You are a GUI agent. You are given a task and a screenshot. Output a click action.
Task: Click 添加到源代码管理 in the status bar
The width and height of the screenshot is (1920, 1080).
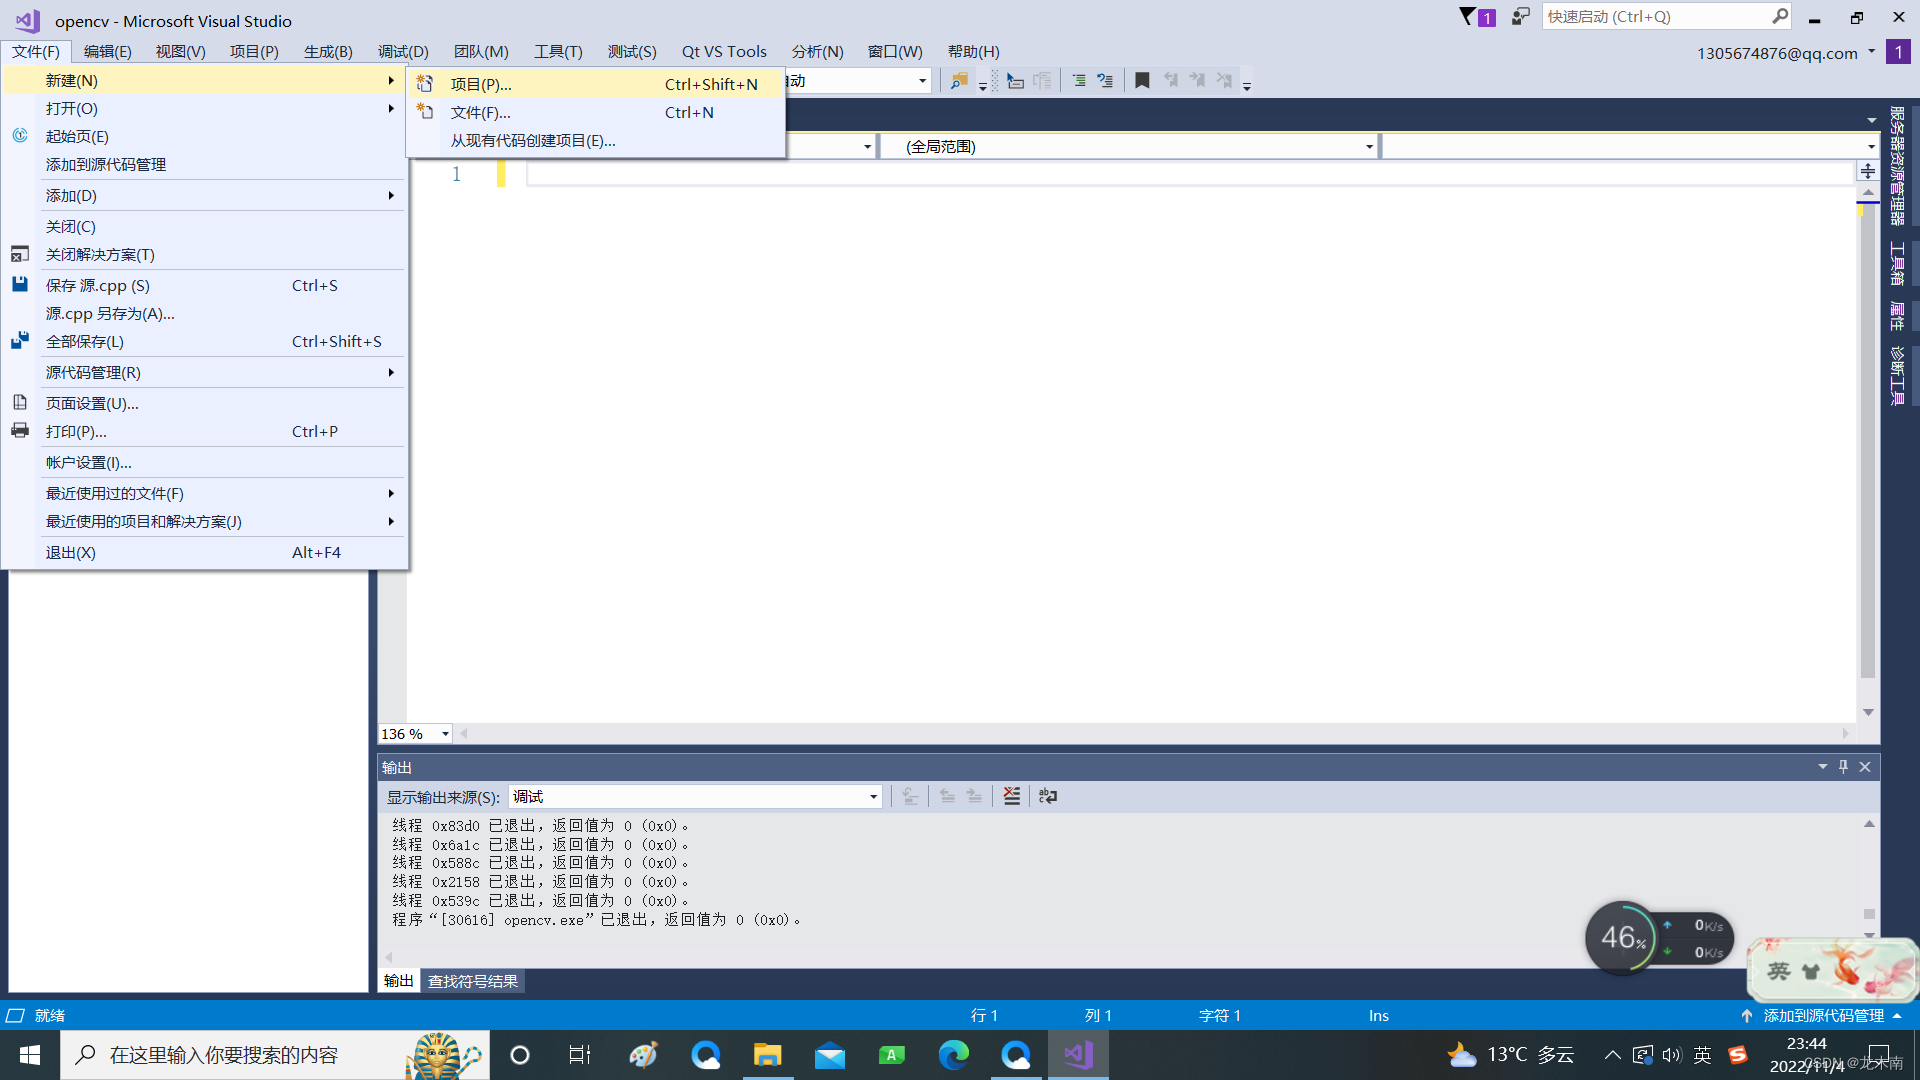coord(1823,1016)
